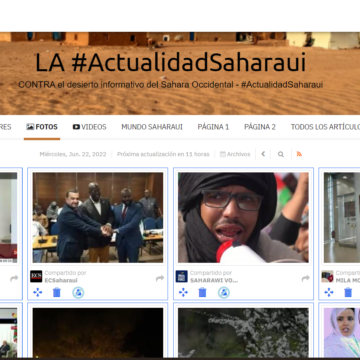Image resolution: width=360 pixels, height=360 pixels.
Task: Share the ECSaharaui photo with arrow
Action: point(160,278)
